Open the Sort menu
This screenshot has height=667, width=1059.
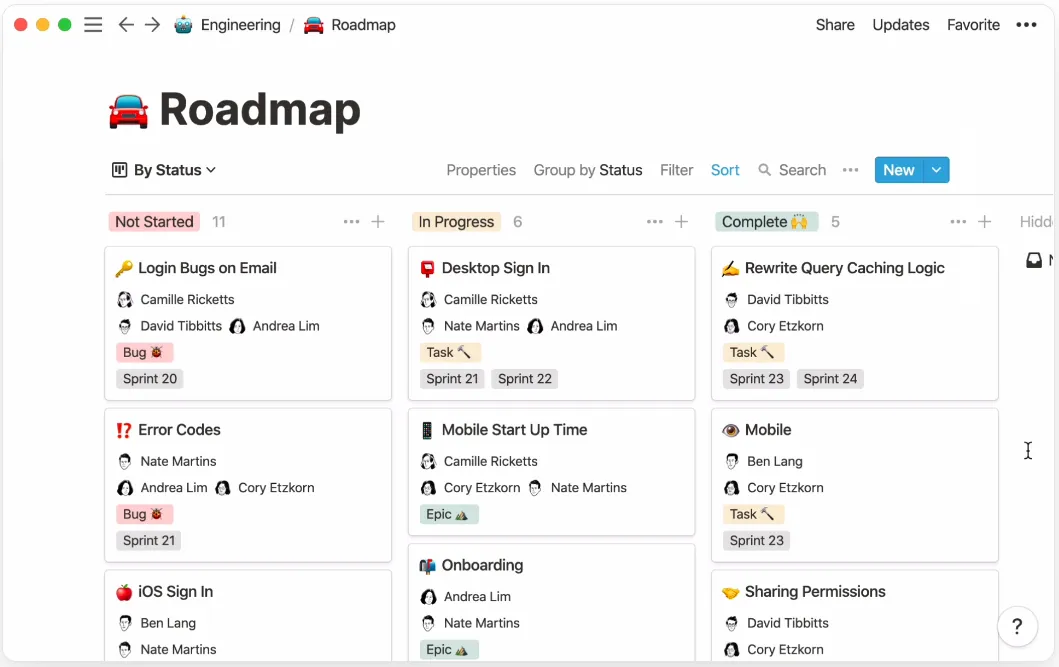725,170
